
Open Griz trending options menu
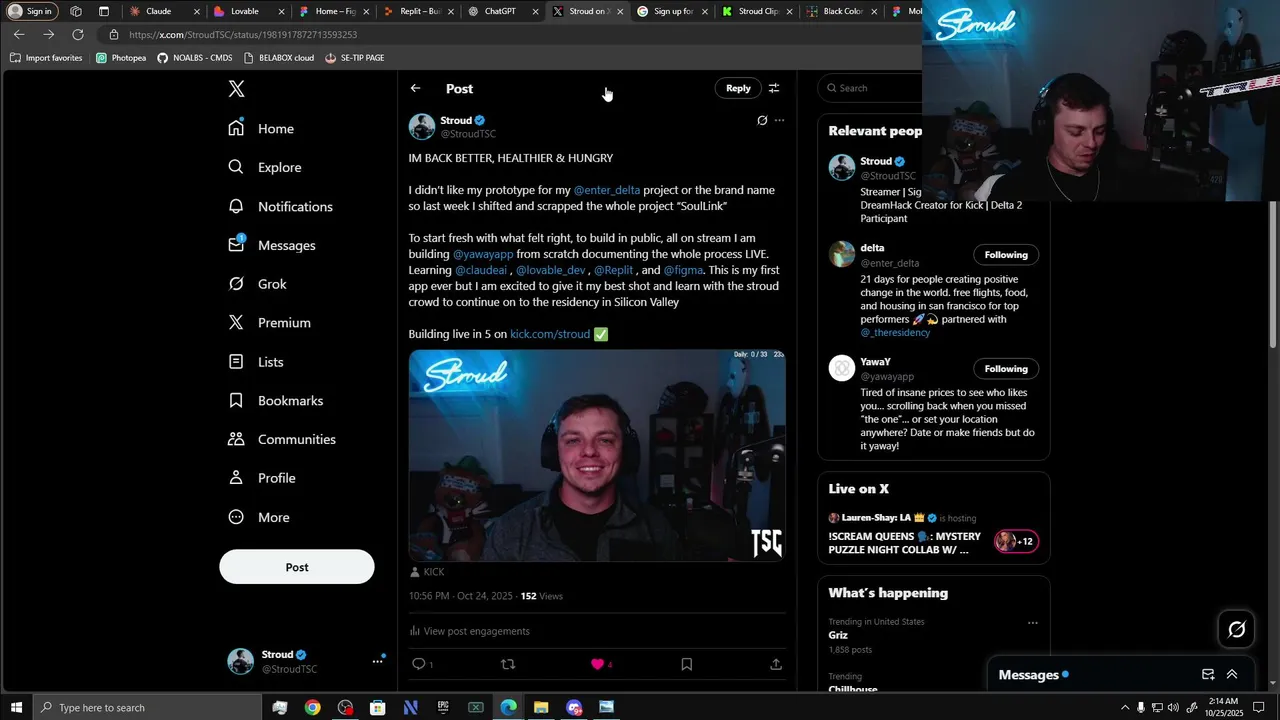pyautogui.click(x=1033, y=622)
